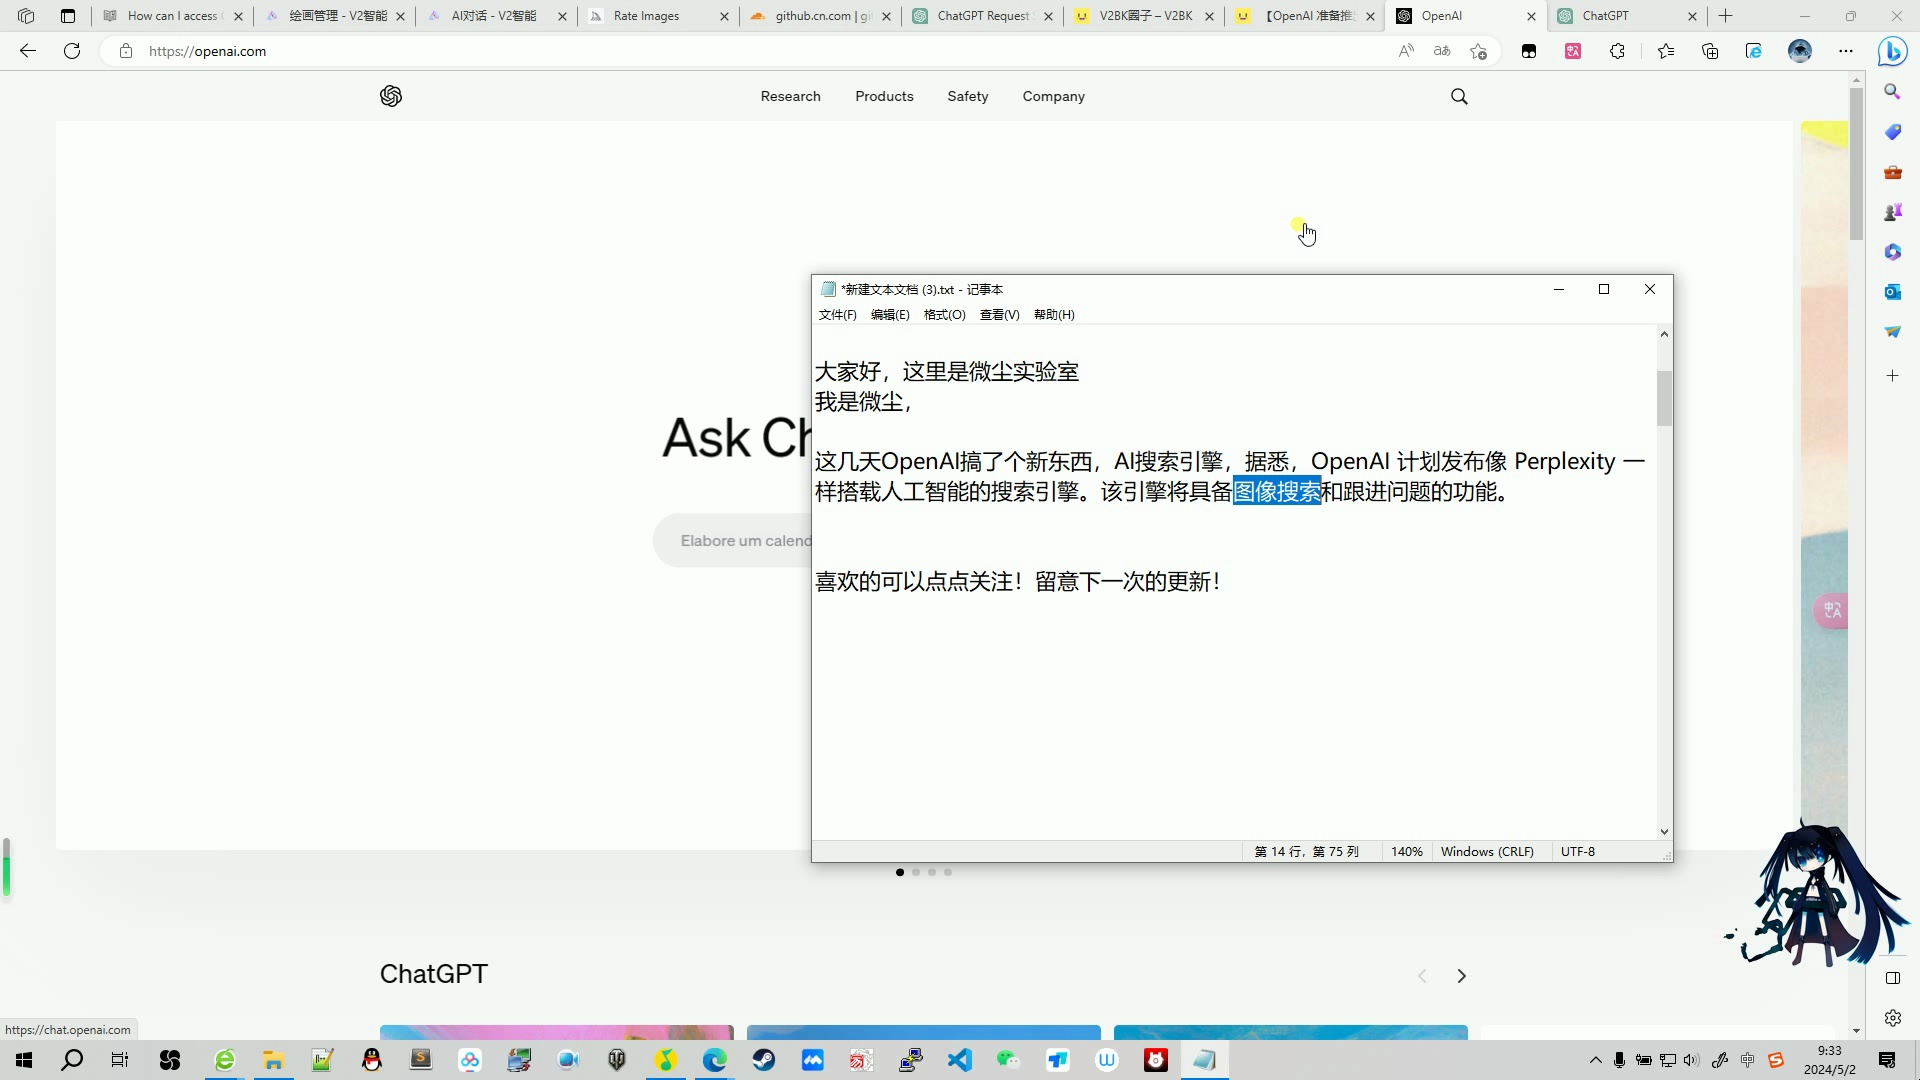Select the Safety tab on OpenAI site
This screenshot has height=1080, width=1920.
pyautogui.click(x=967, y=96)
